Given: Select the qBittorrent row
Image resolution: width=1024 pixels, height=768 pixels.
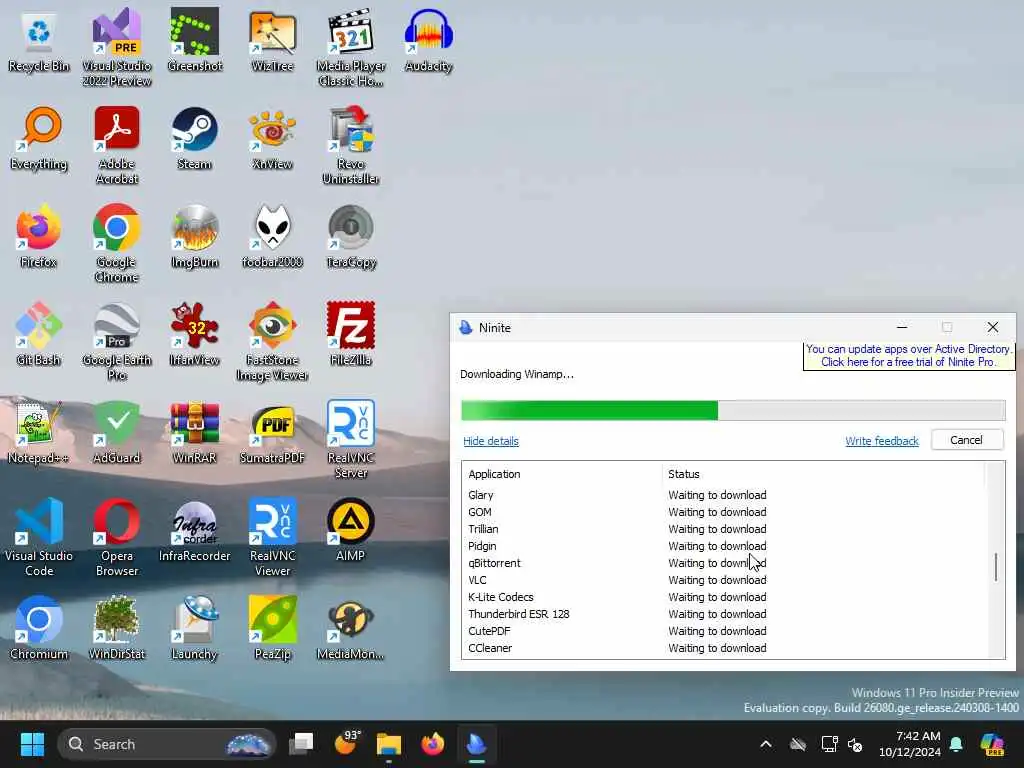Looking at the screenshot, I should [x=725, y=563].
